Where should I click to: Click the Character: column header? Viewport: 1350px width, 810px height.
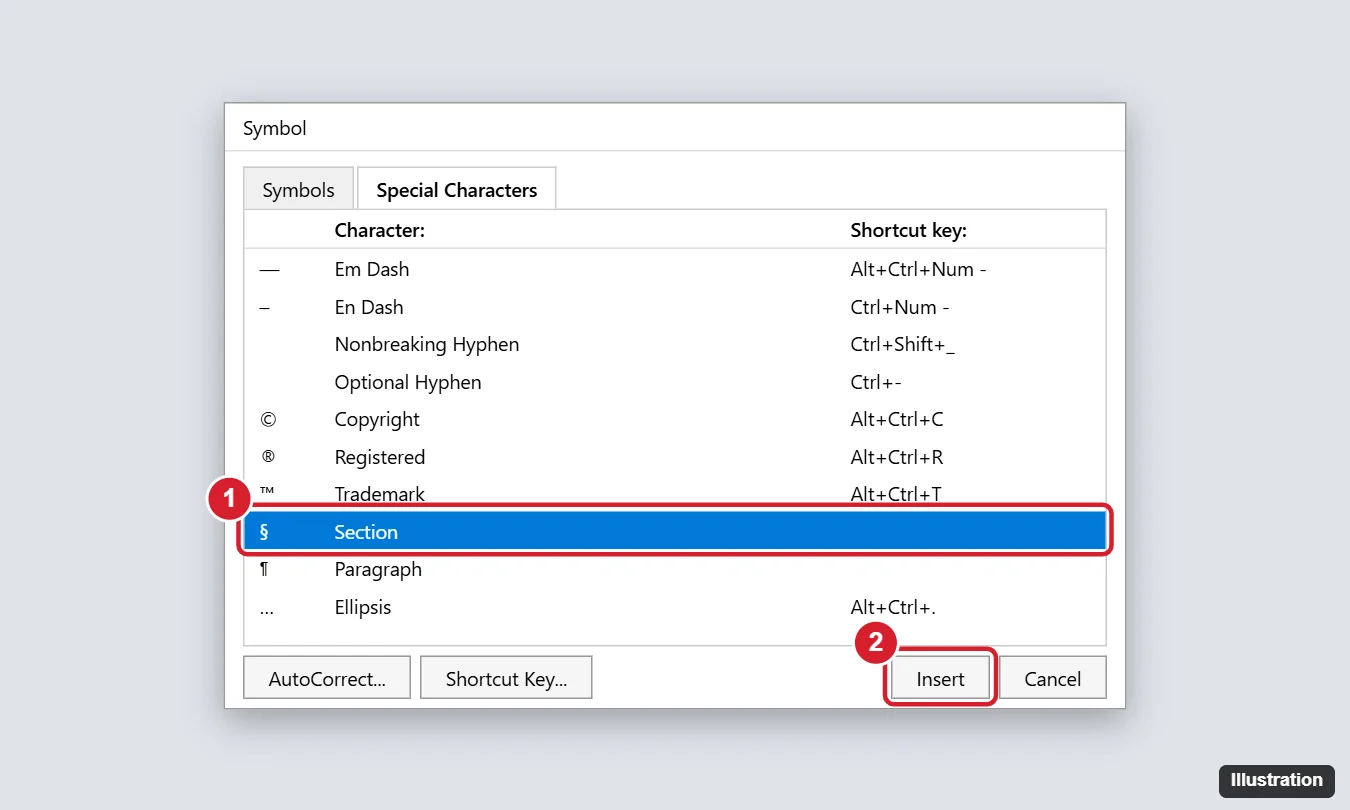tap(380, 230)
